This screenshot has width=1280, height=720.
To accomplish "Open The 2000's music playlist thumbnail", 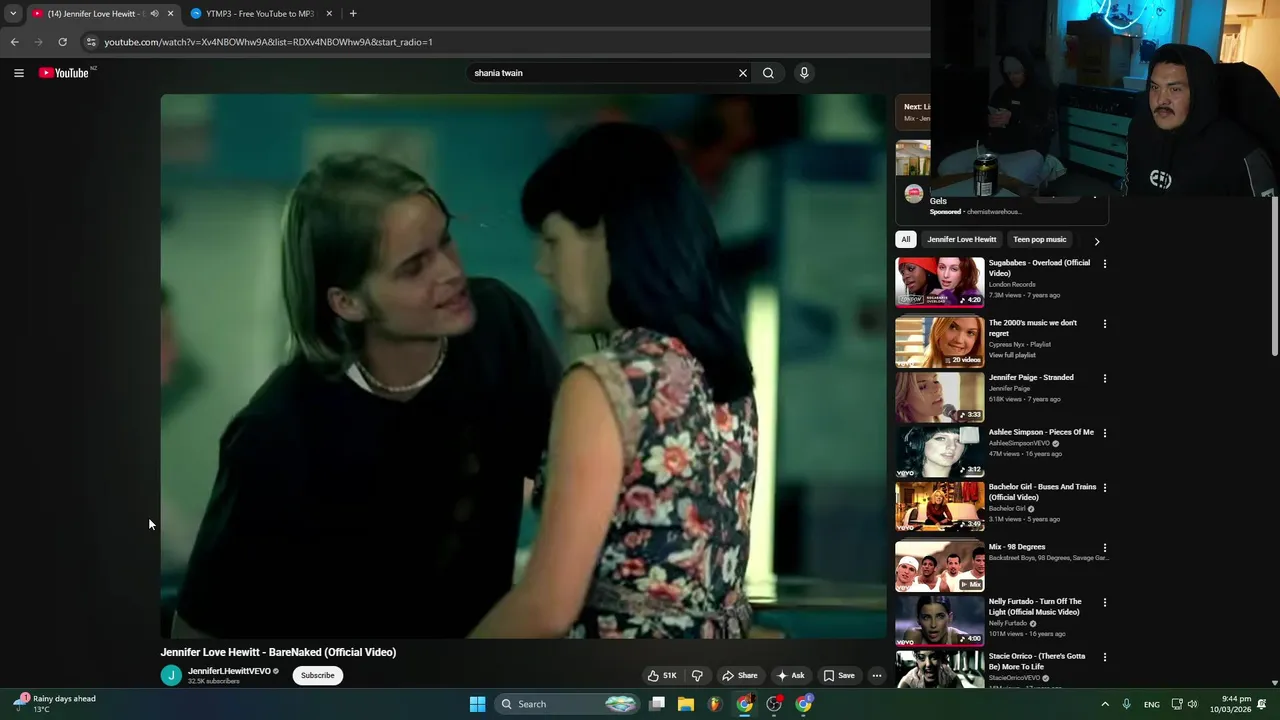I will pyautogui.click(x=939, y=341).
